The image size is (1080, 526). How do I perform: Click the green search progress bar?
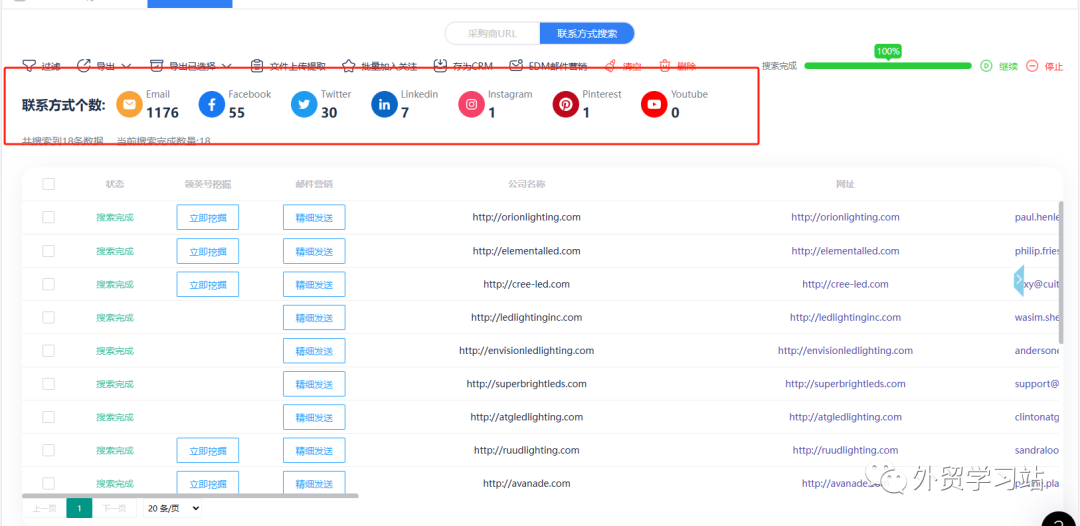click(x=888, y=65)
